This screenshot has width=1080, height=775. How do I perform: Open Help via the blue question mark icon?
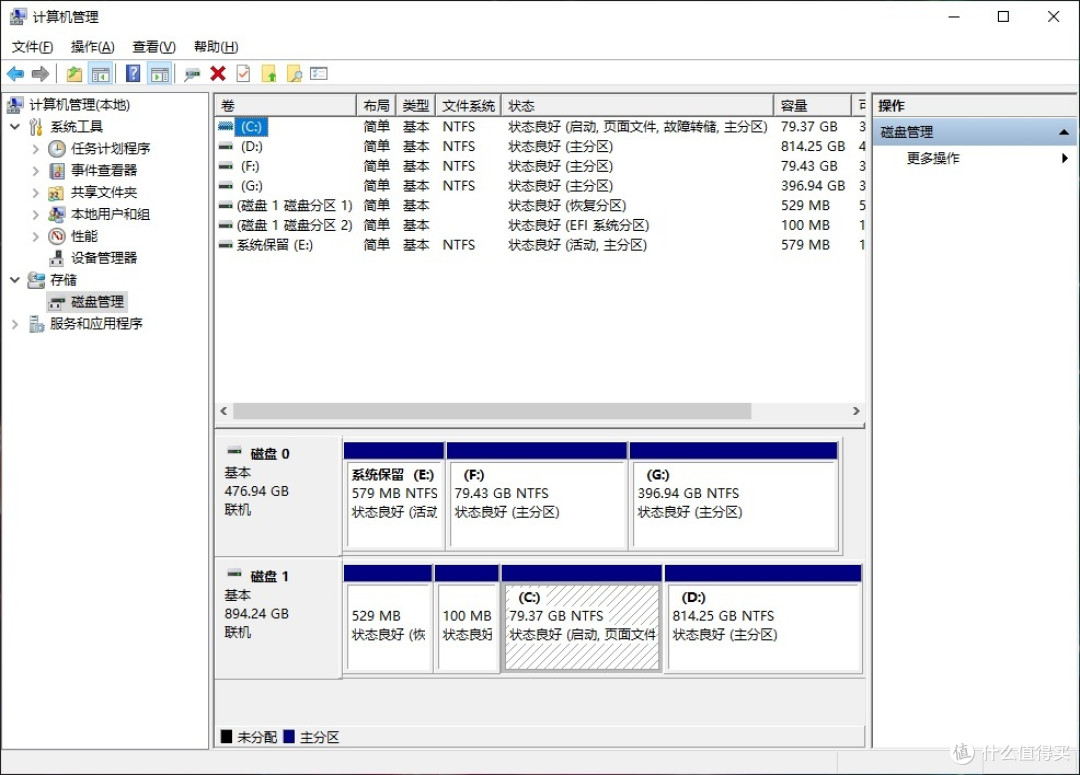click(x=133, y=74)
